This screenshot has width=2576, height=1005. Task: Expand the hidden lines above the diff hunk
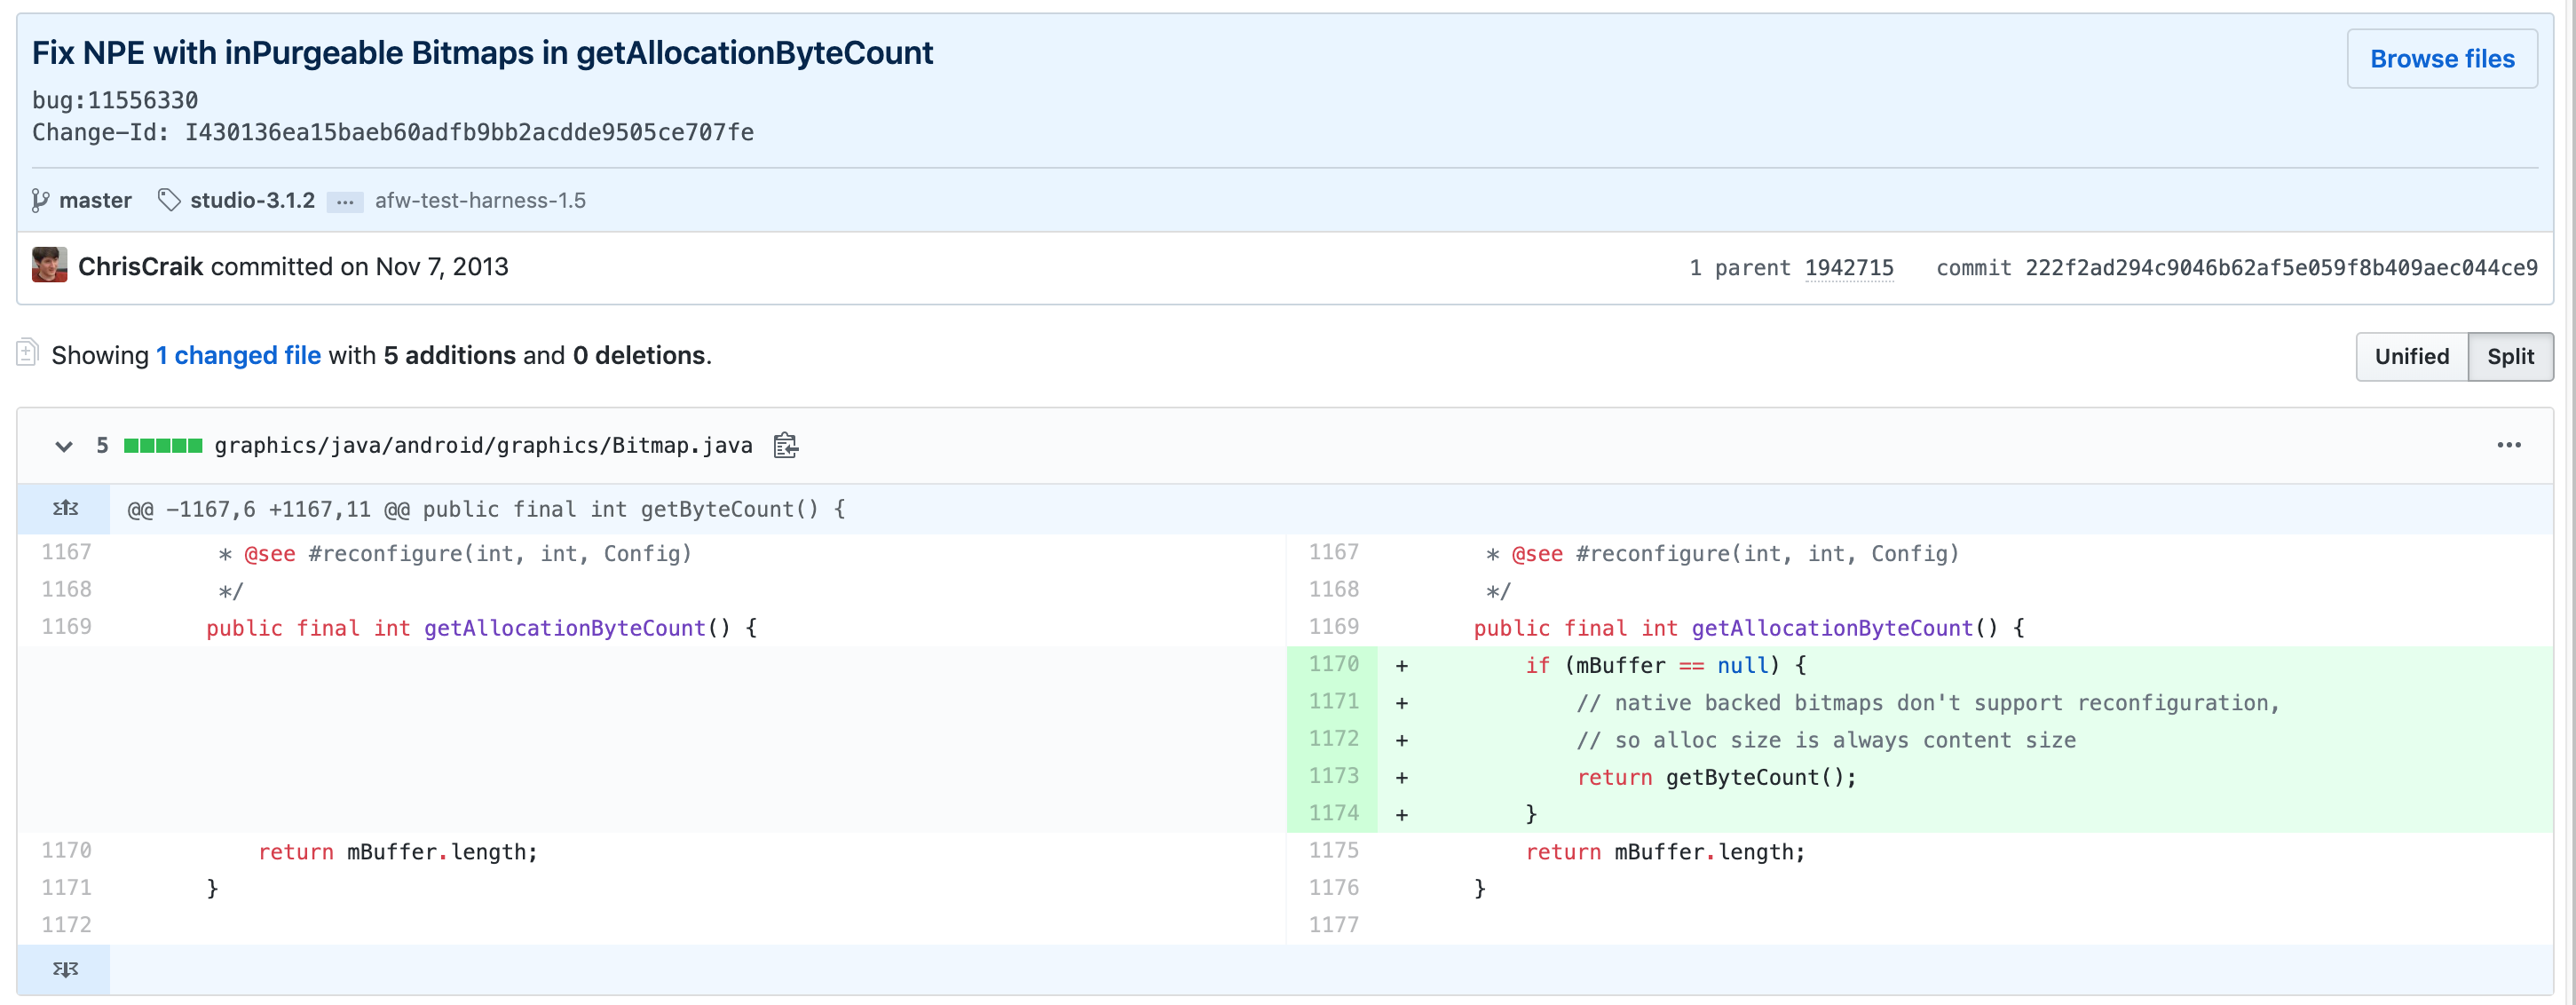(x=65, y=509)
